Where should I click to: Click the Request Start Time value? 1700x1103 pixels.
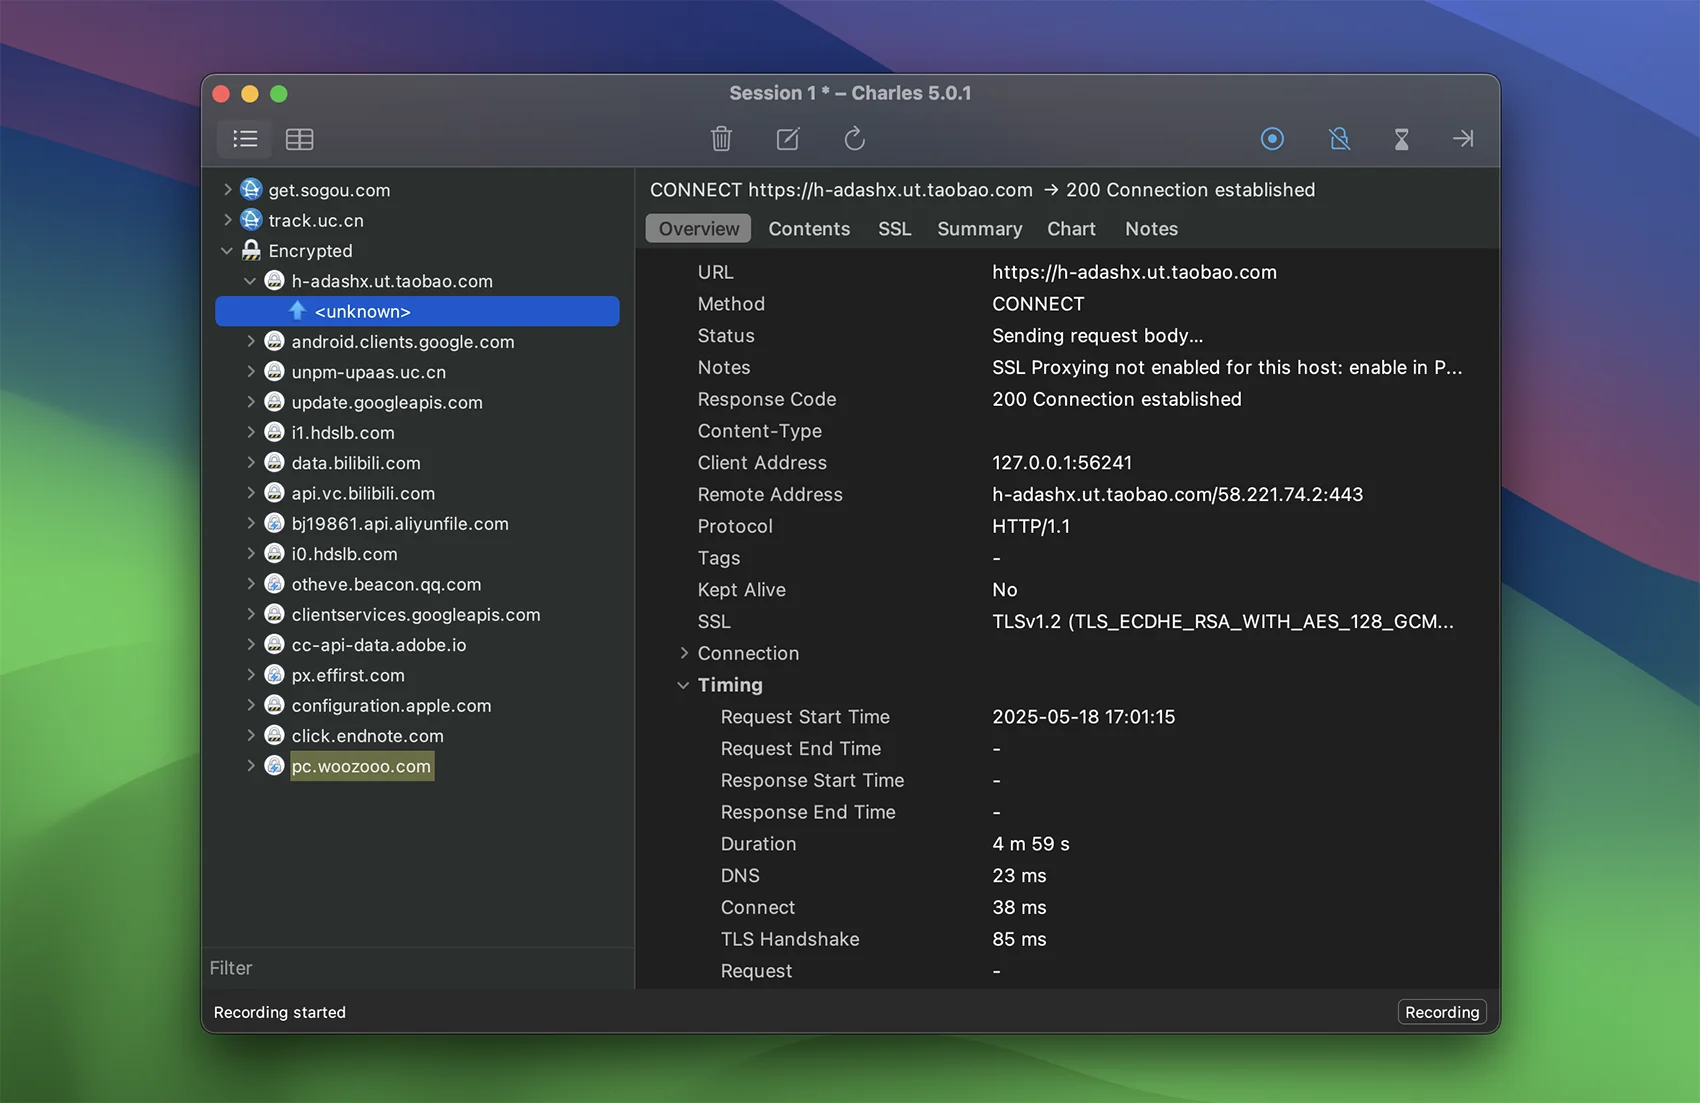point(1083,716)
